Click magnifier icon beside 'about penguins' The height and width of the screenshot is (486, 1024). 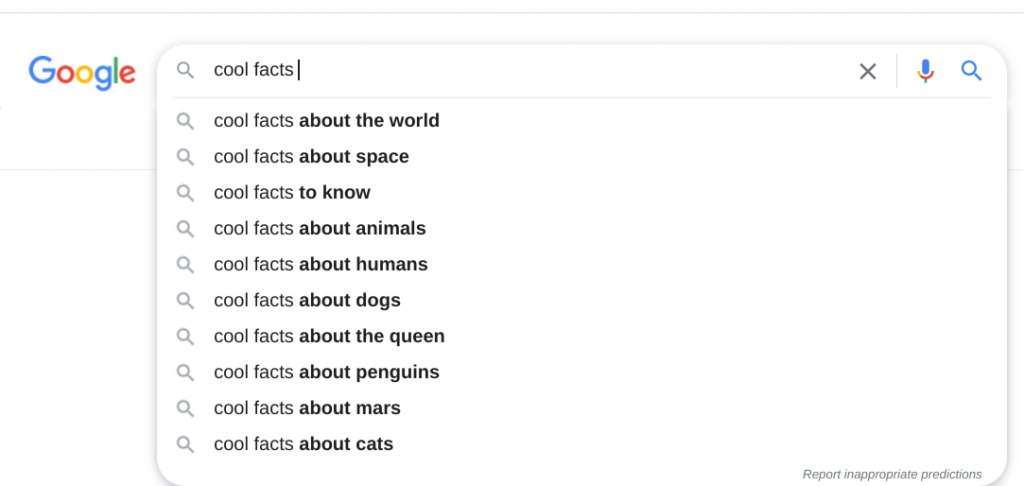pyautogui.click(x=185, y=372)
